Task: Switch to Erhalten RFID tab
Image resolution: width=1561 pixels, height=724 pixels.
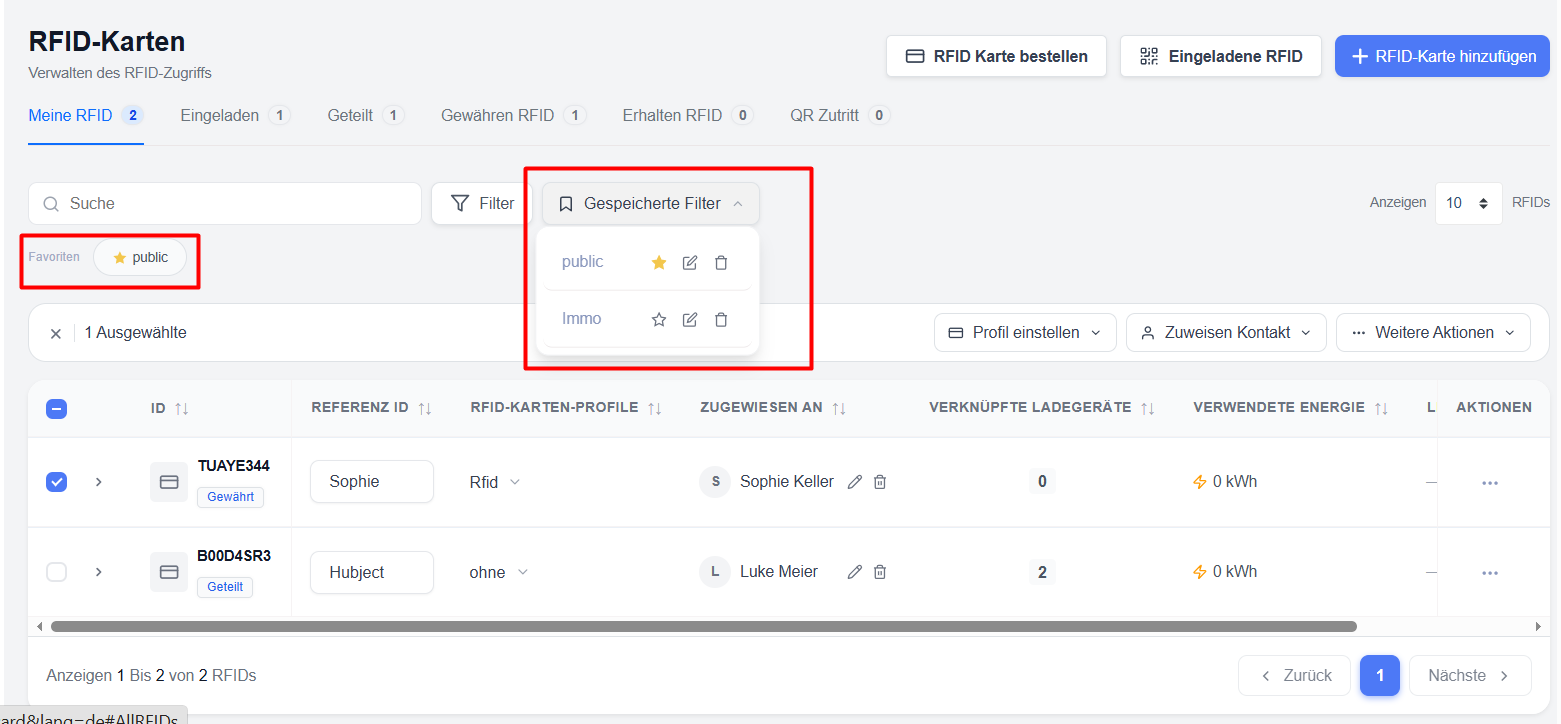Action: pyautogui.click(x=688, y=116)
